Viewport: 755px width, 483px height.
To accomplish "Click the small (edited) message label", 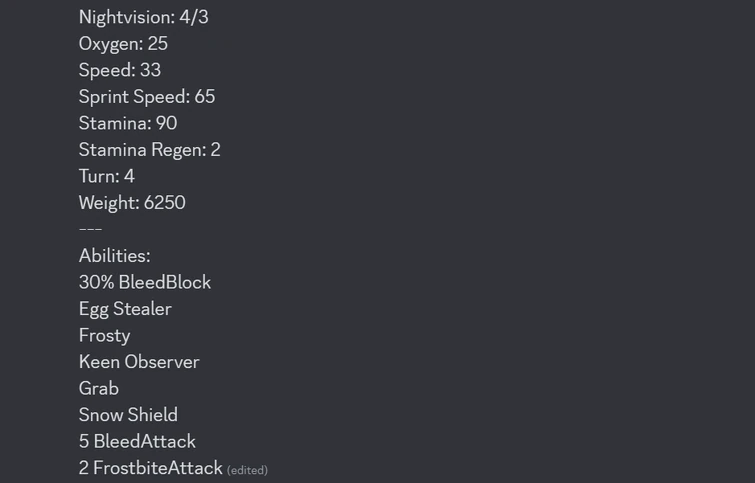I will coord(247,470).
